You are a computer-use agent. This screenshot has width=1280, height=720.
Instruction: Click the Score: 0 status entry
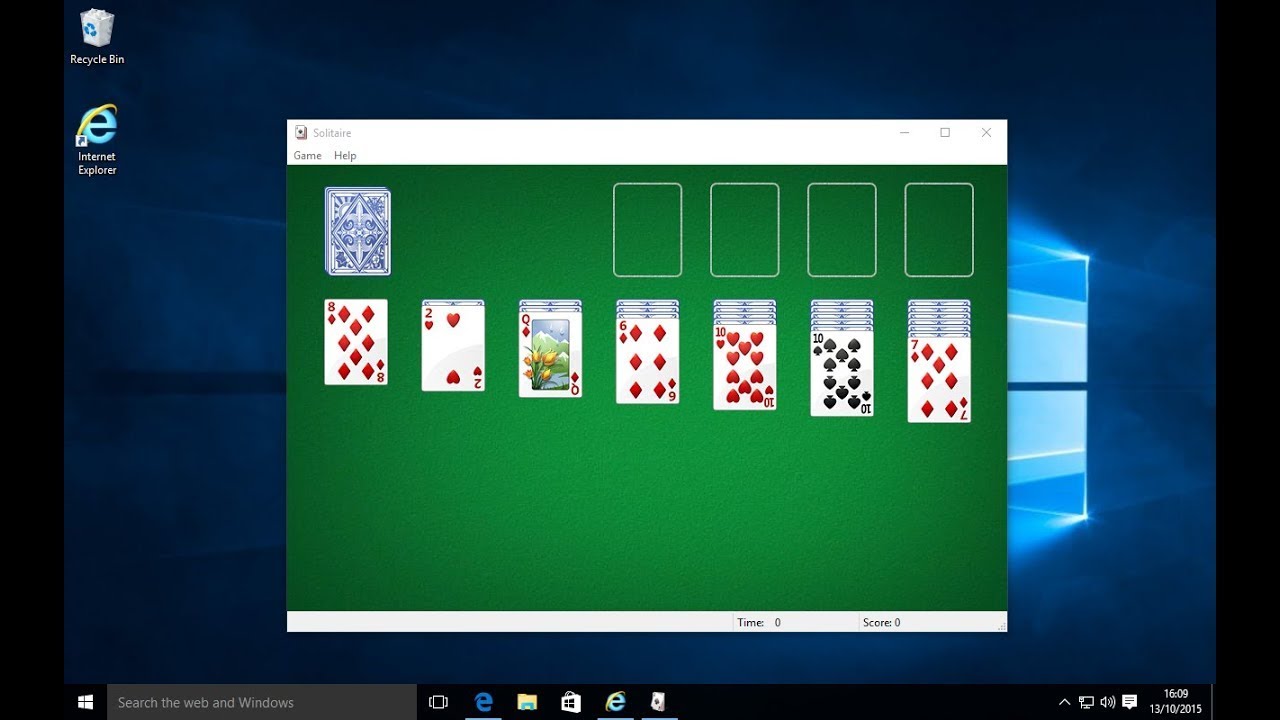click(881, 622)
